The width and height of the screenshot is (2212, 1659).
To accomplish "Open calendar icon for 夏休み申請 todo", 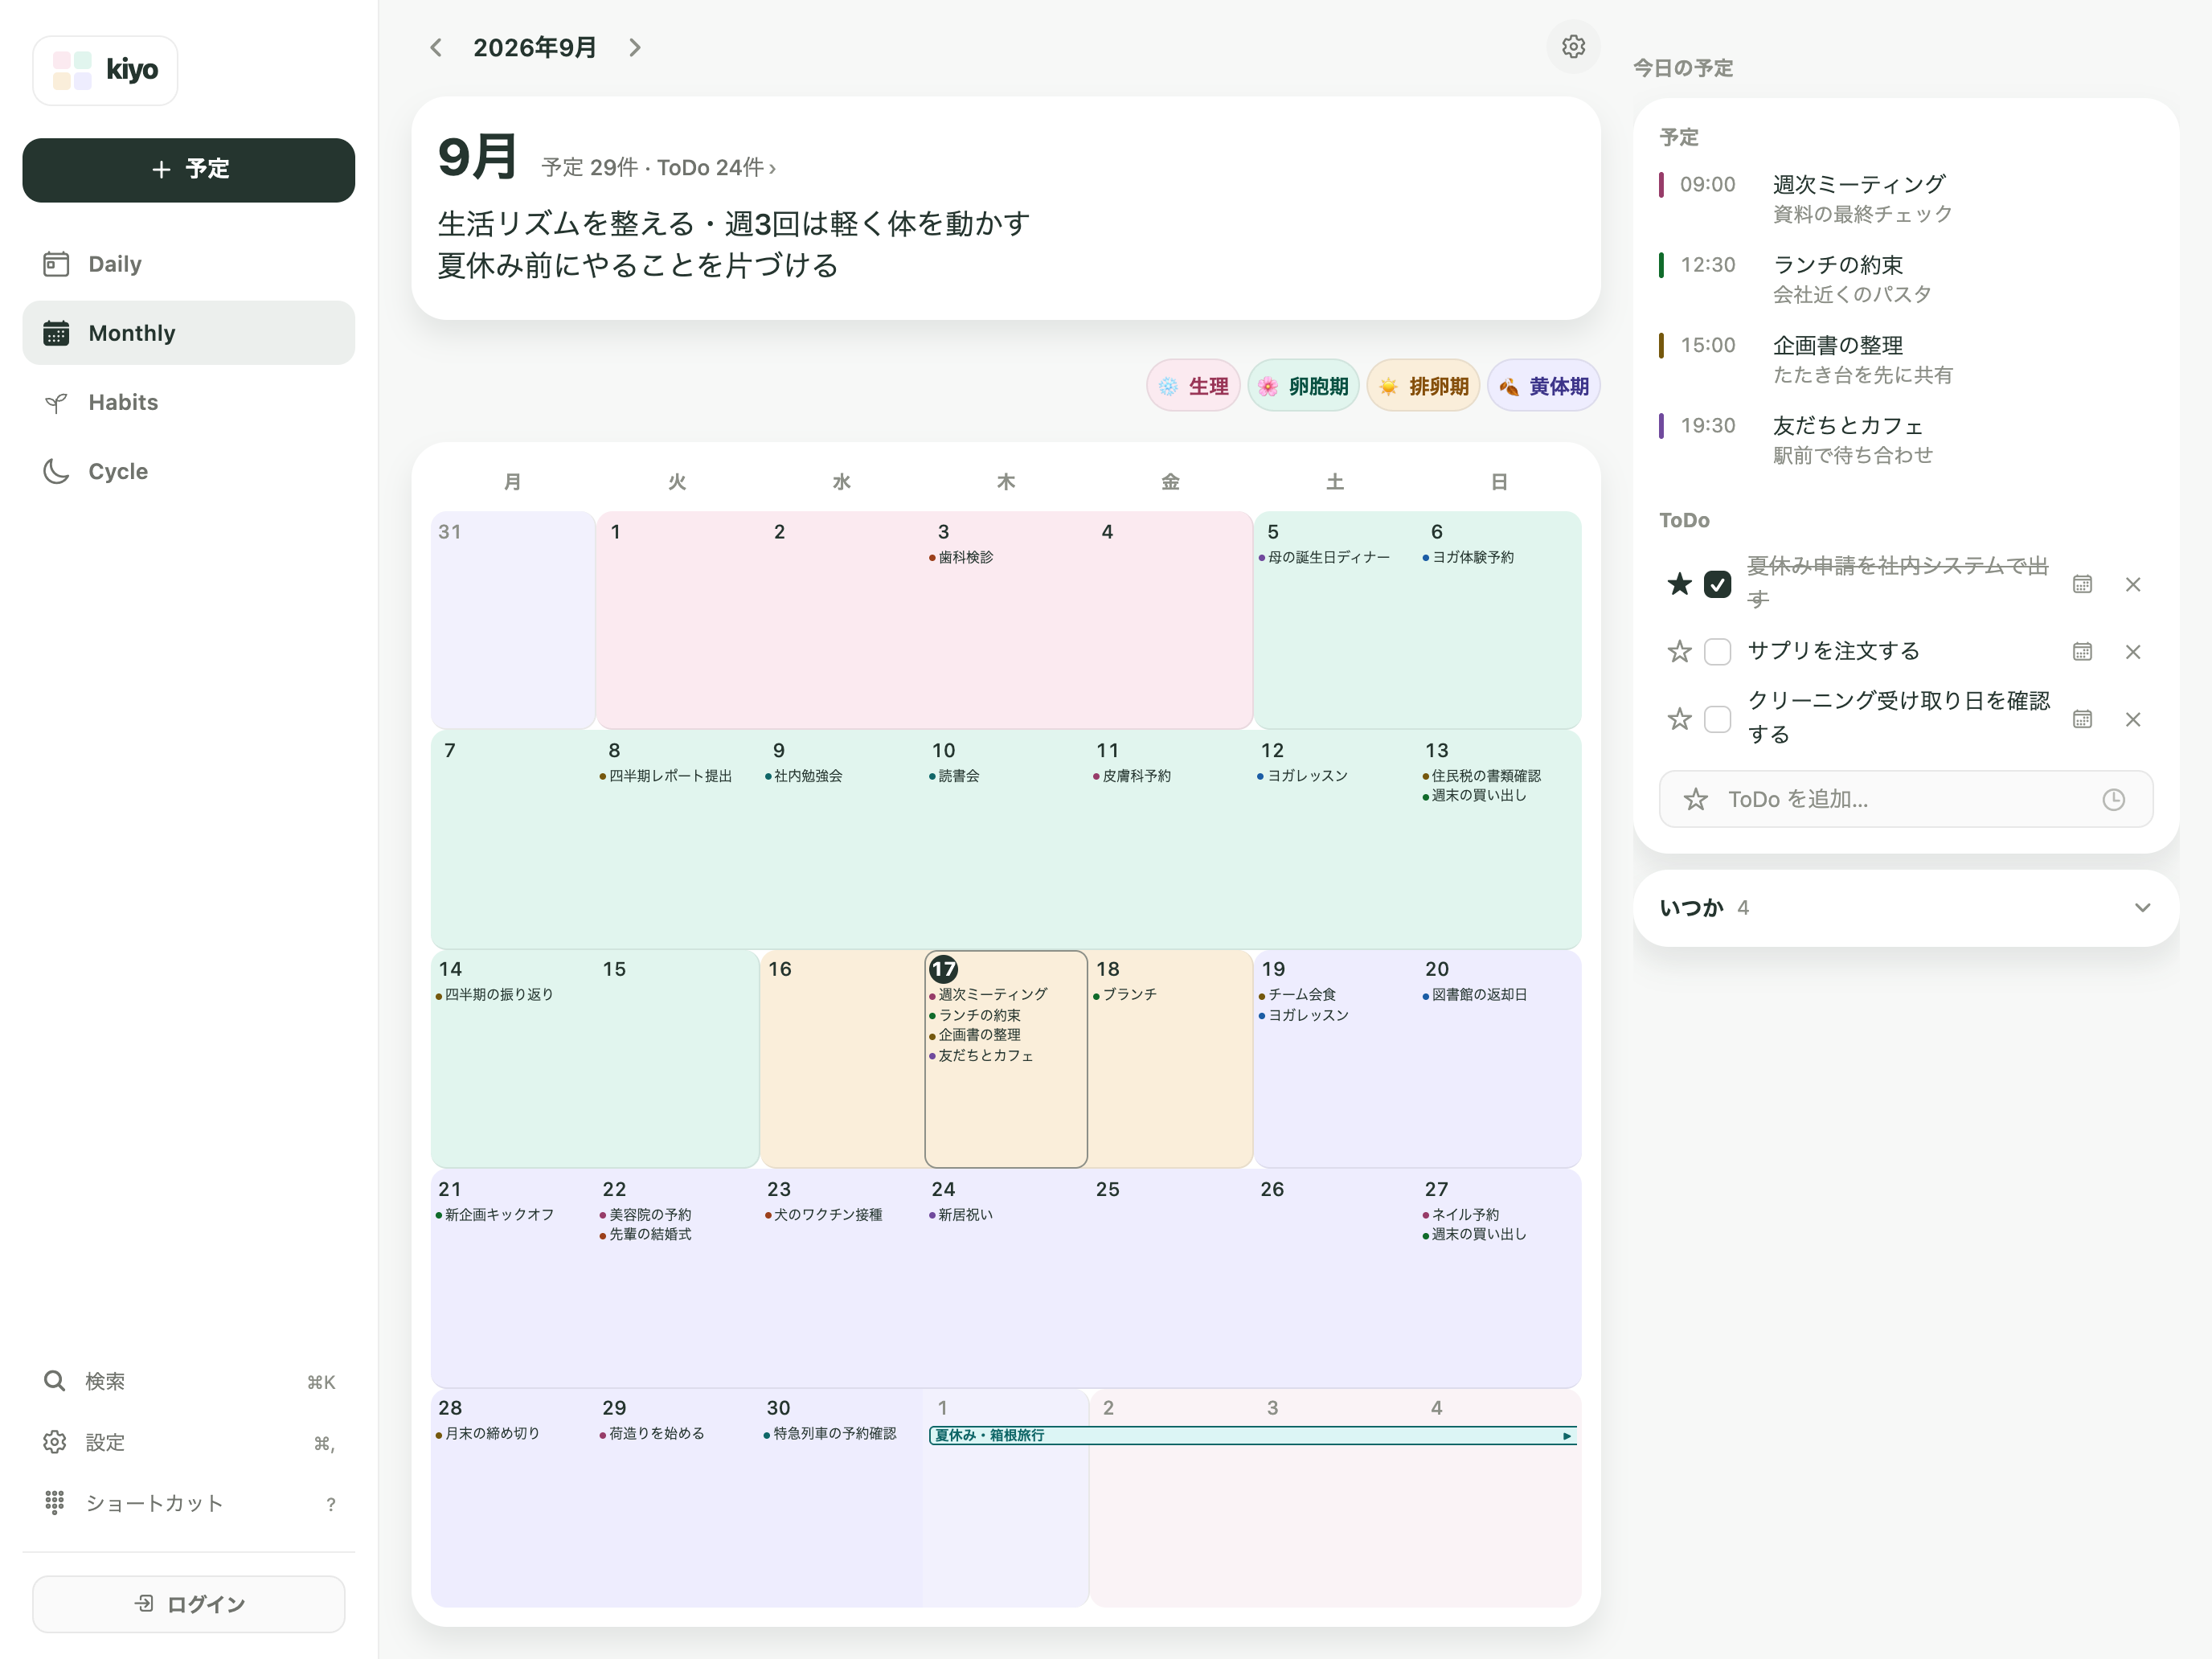I will pyautogui.click(x=2082, y=583).
